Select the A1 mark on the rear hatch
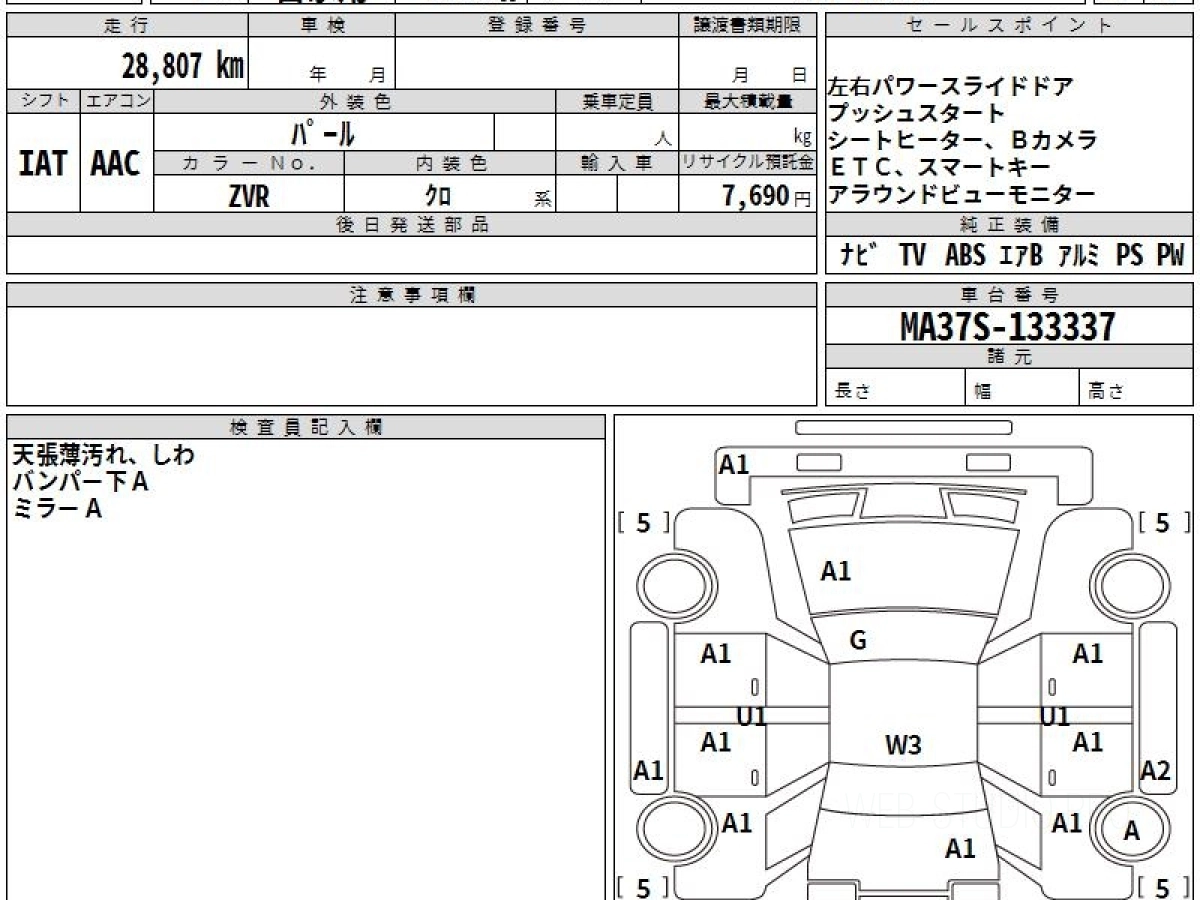This screenshot has height=900, width=1200. (x=960, y=848)
